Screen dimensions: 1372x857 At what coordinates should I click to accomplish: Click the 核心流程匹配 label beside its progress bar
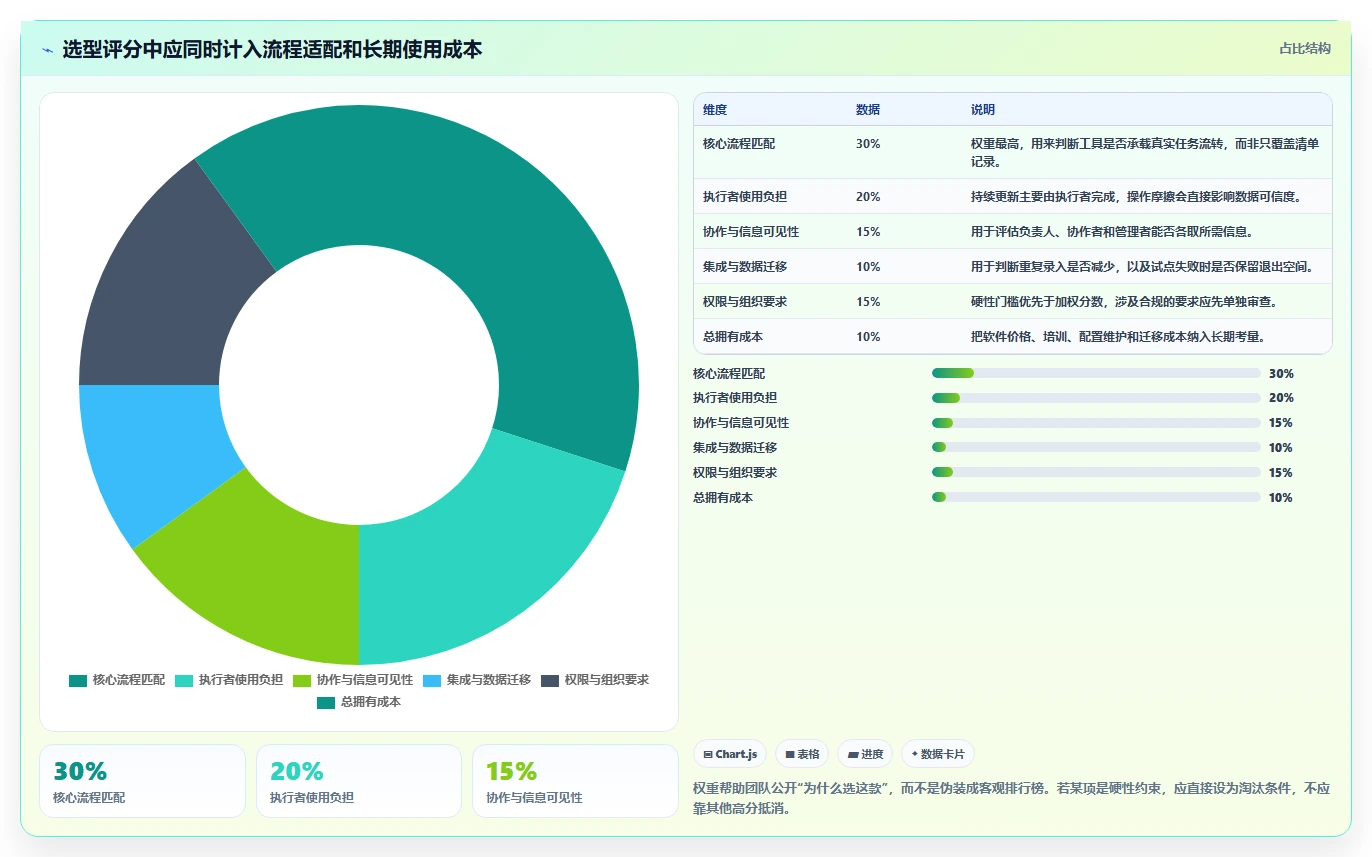click(729, 373)
